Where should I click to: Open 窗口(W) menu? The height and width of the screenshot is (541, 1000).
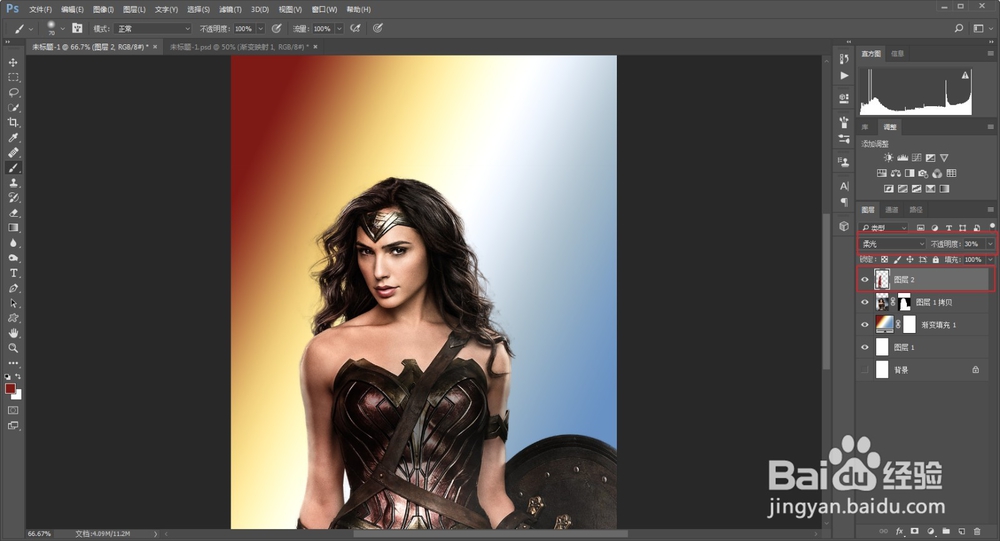point(324,10)
